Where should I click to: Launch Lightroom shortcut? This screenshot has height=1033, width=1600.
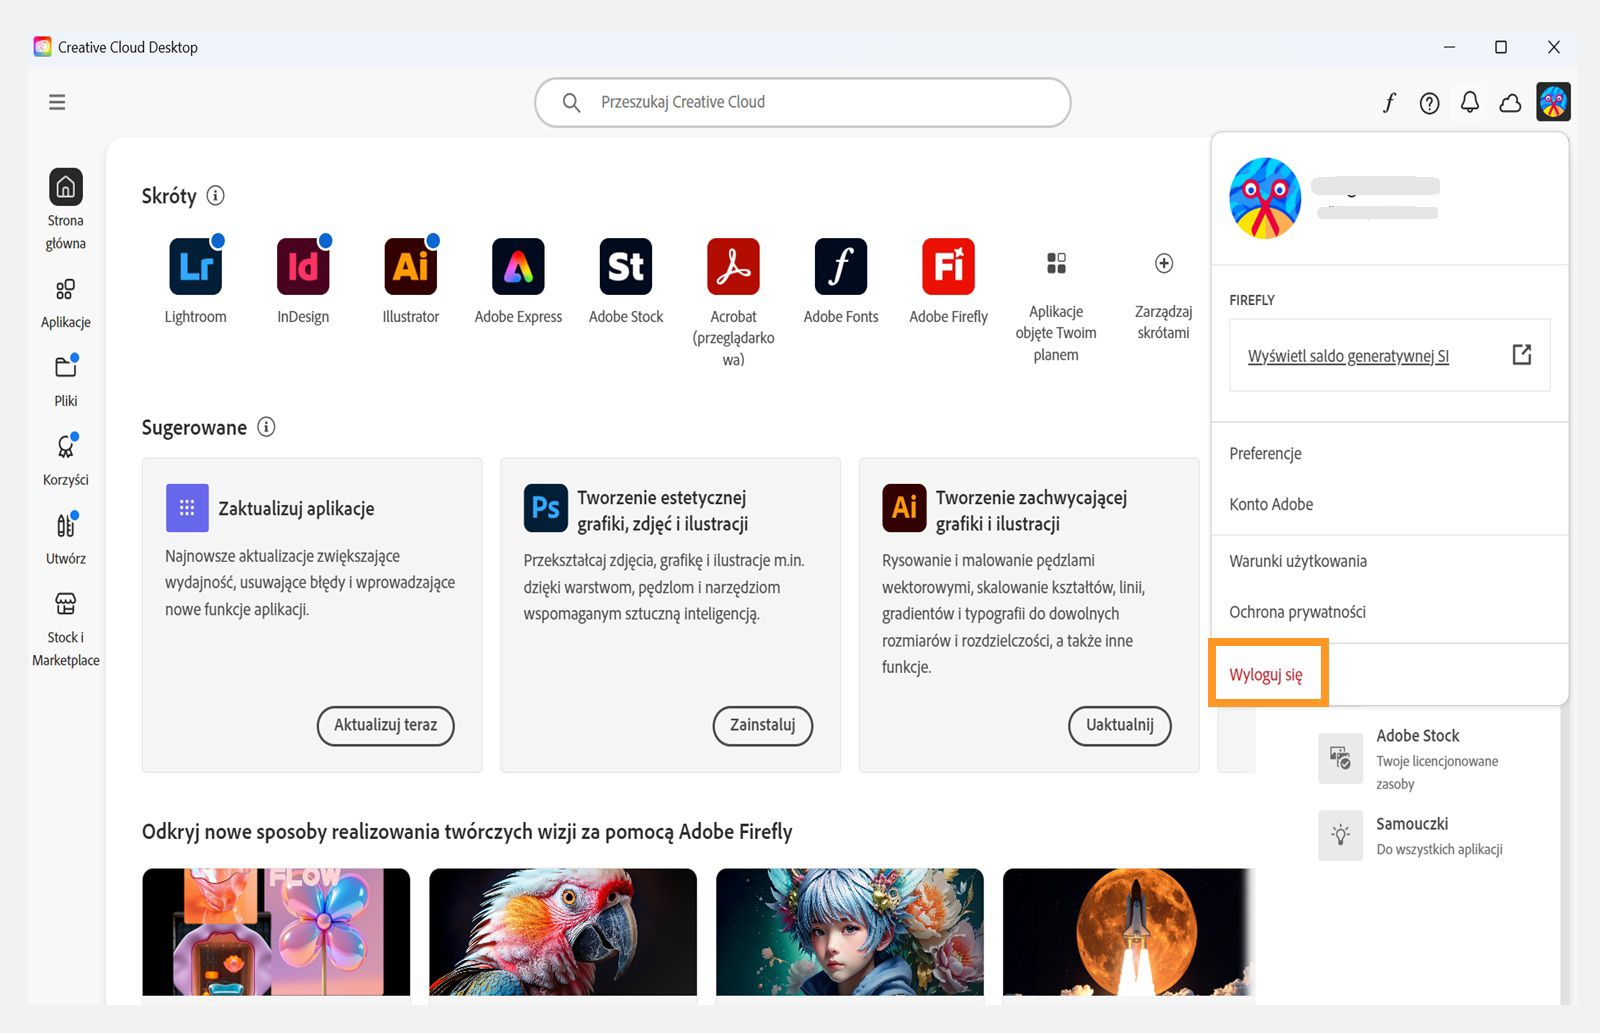pos(196,266)
